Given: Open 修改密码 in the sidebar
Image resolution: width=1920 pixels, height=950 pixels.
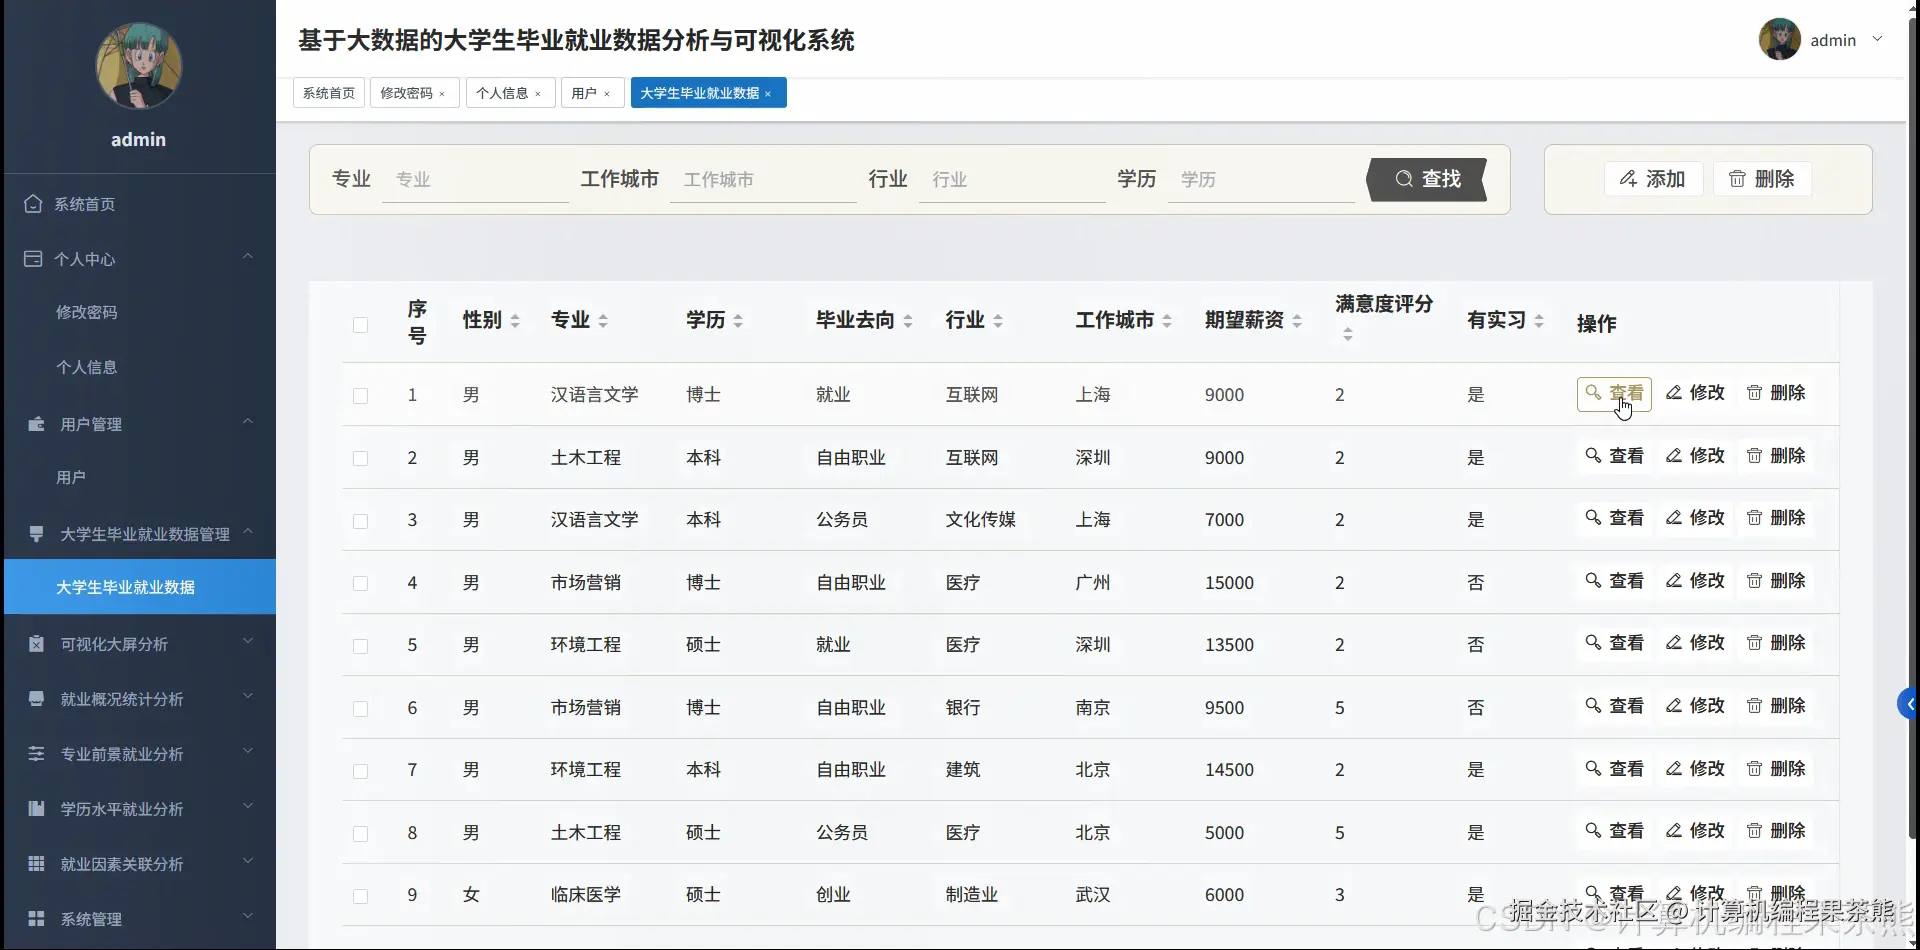Looking at the screenshot, I should [87, 312].
